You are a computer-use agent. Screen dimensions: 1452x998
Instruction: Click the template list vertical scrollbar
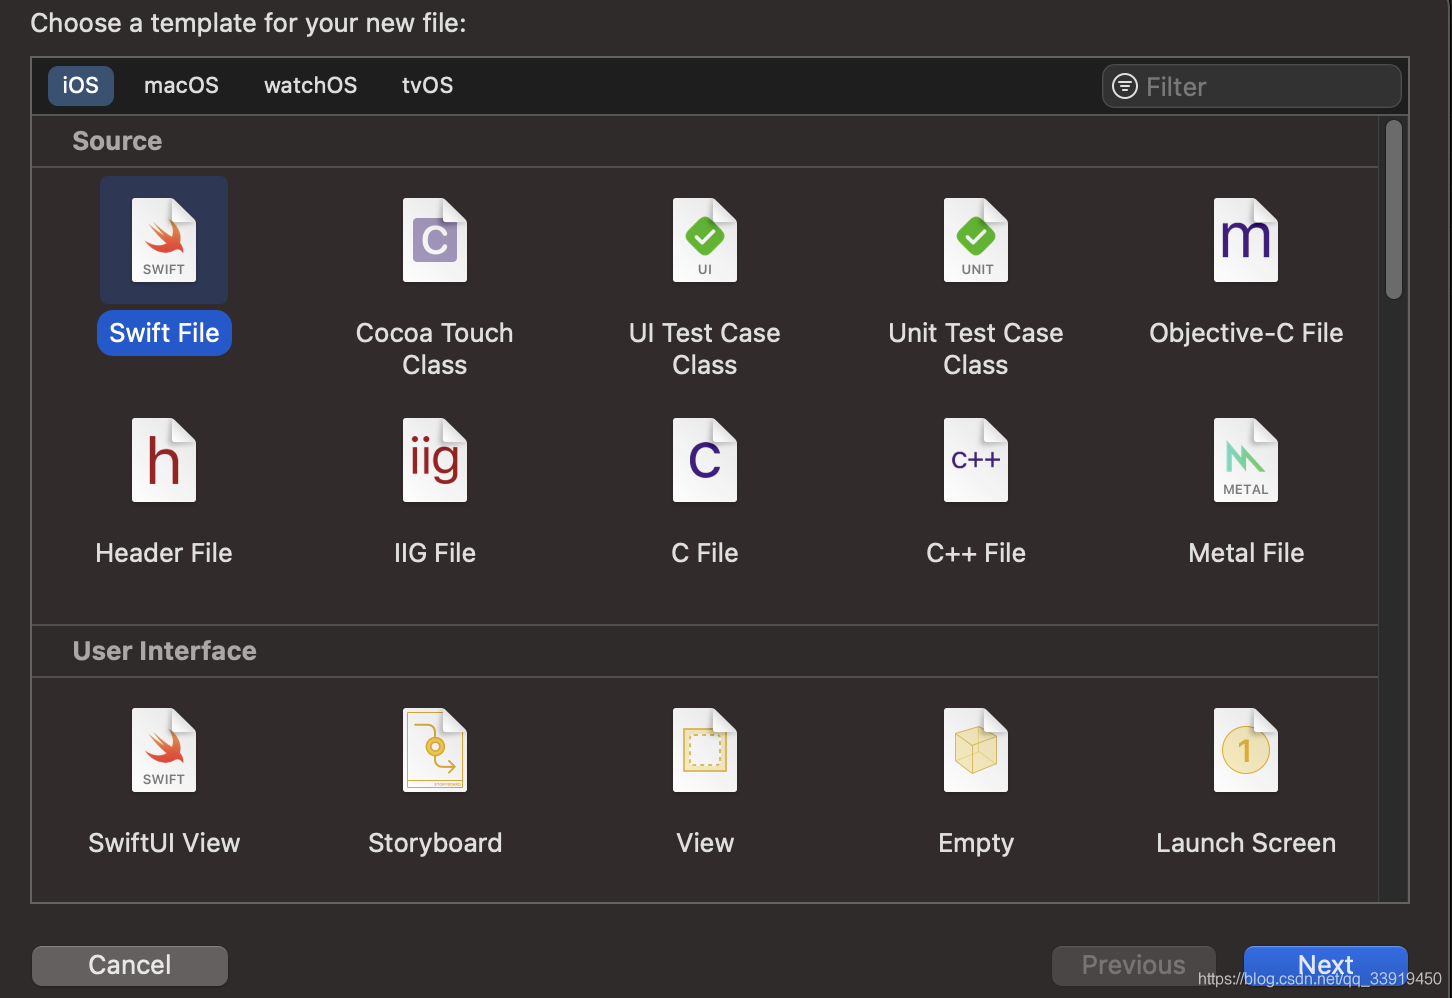tap(1394, 209)
